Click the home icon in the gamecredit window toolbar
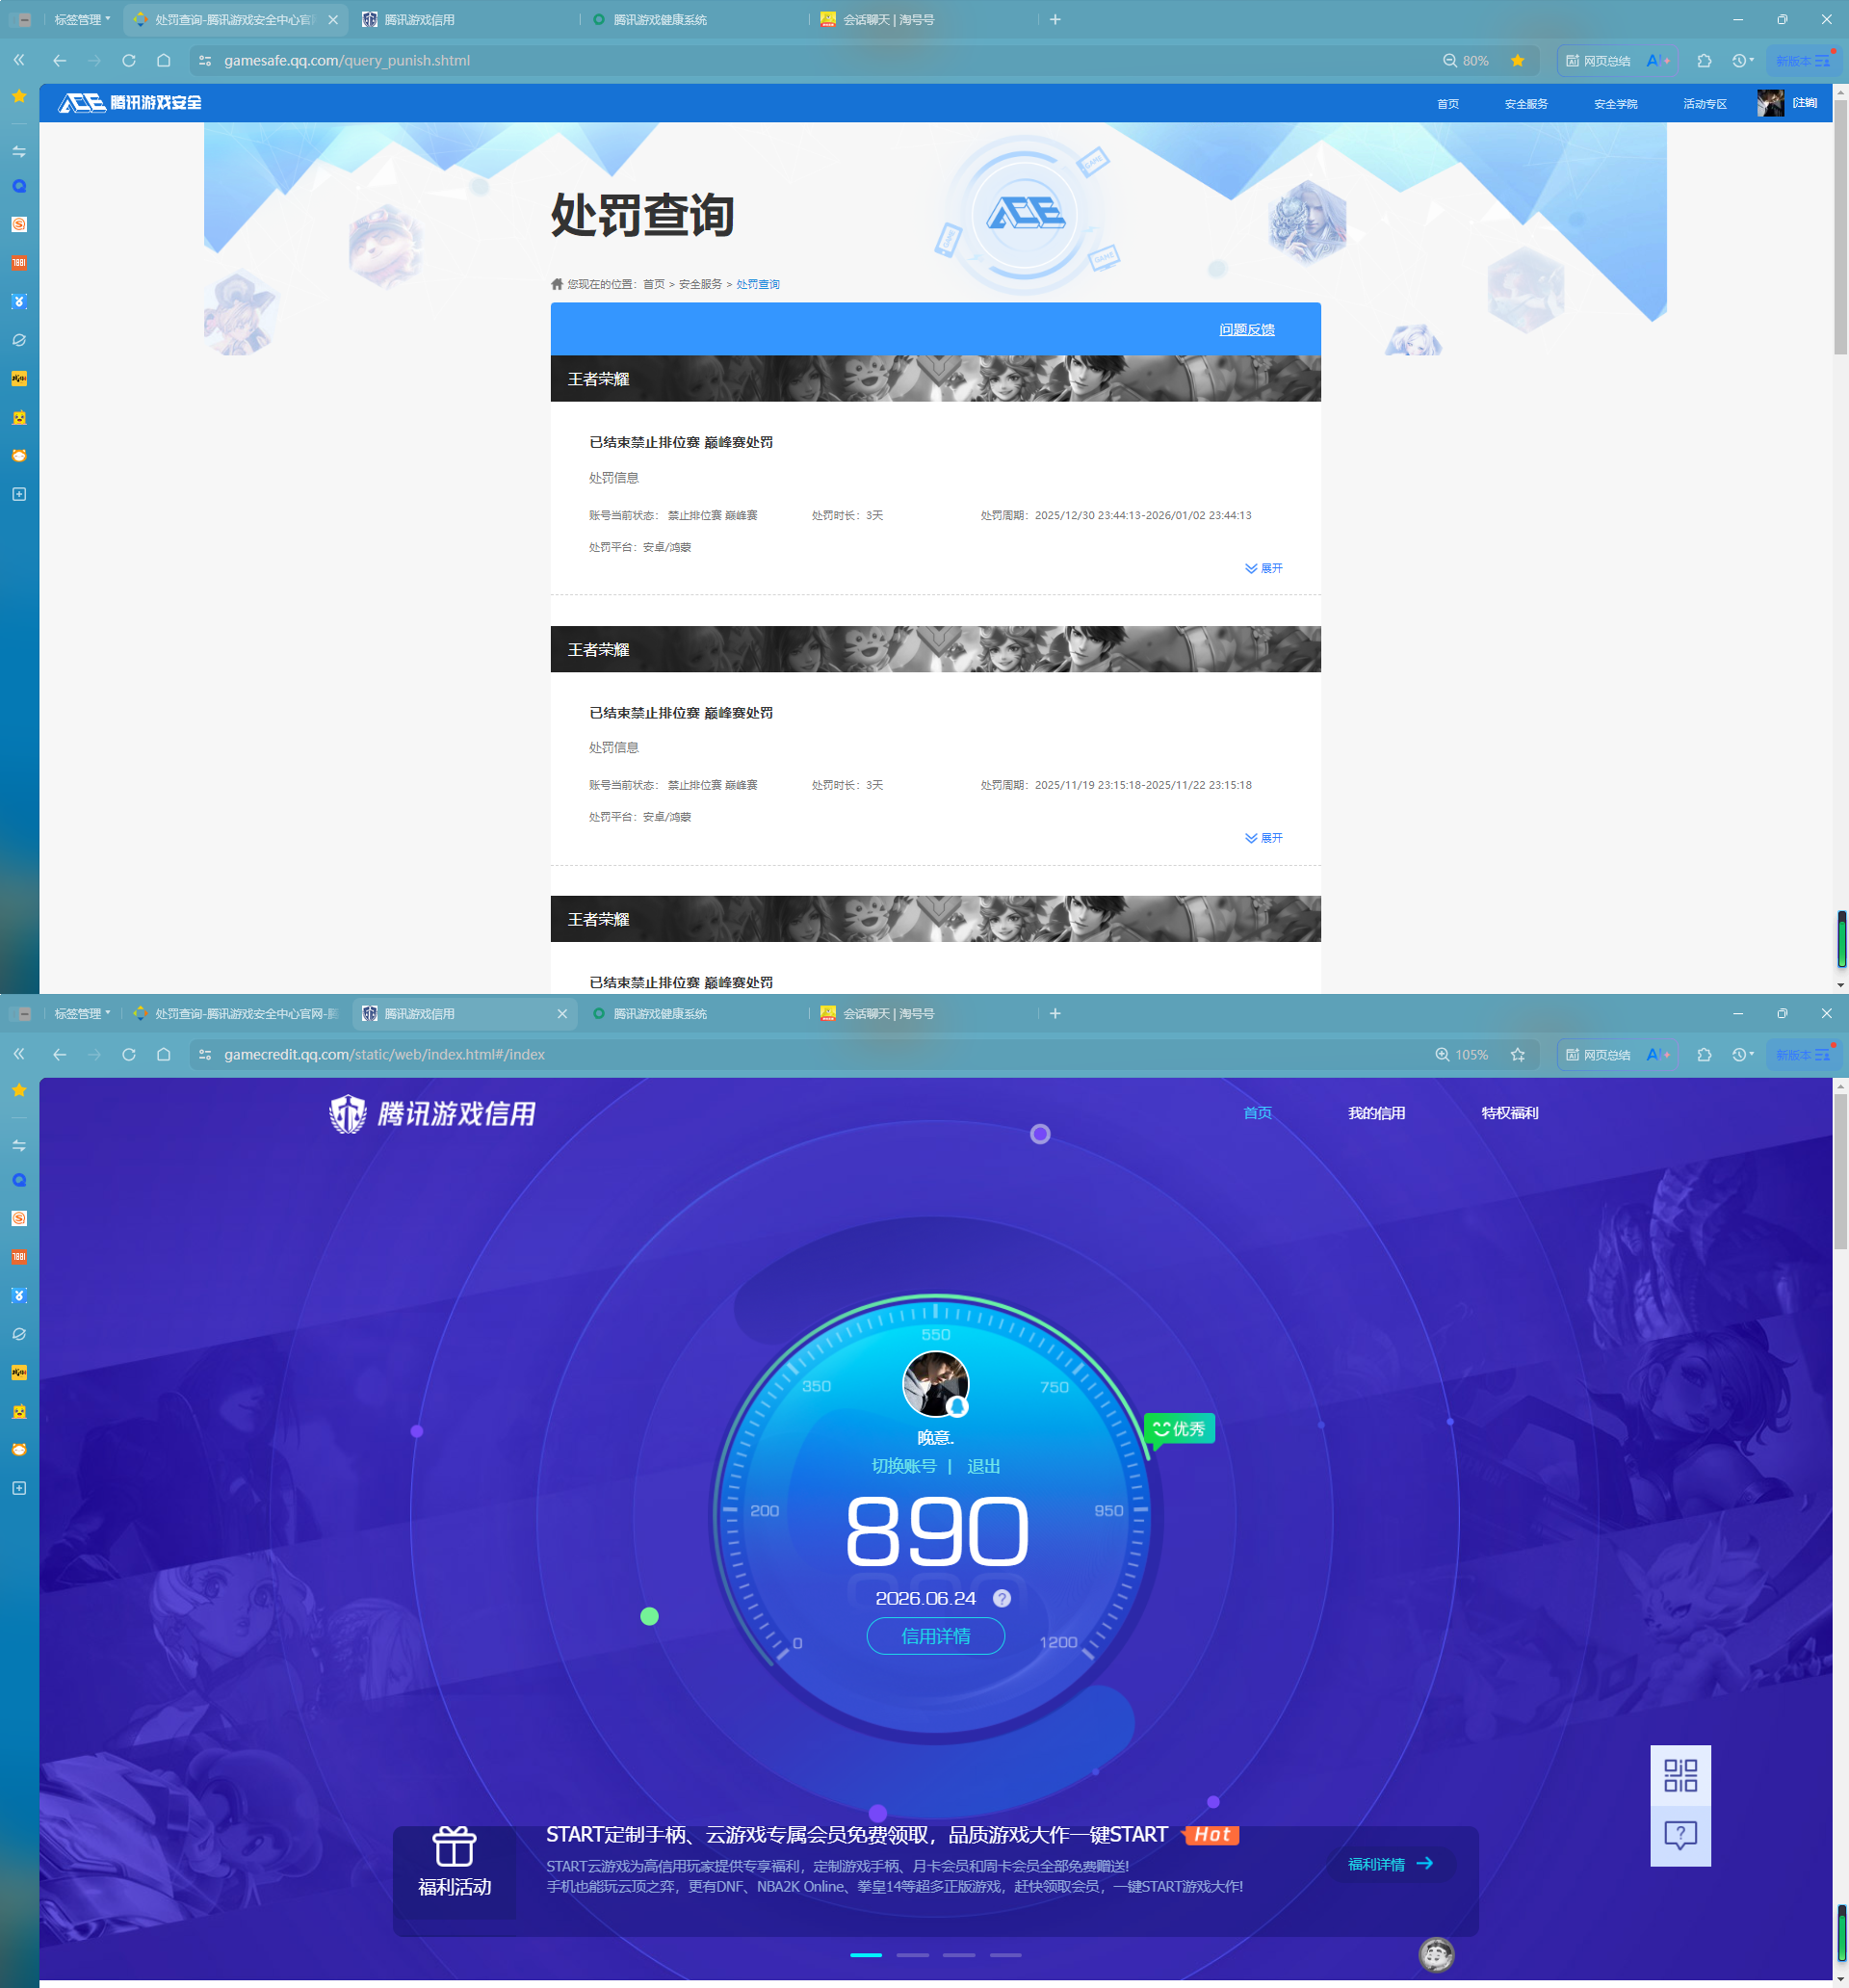The image size is (1849, 1988). (164, 1054)
